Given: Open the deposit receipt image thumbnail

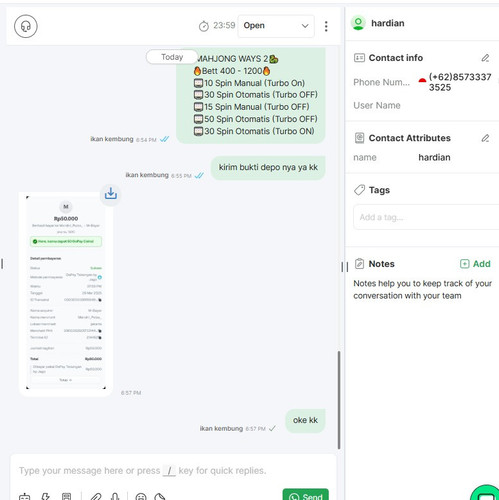Looking at the screenshot, I should 66,292.
